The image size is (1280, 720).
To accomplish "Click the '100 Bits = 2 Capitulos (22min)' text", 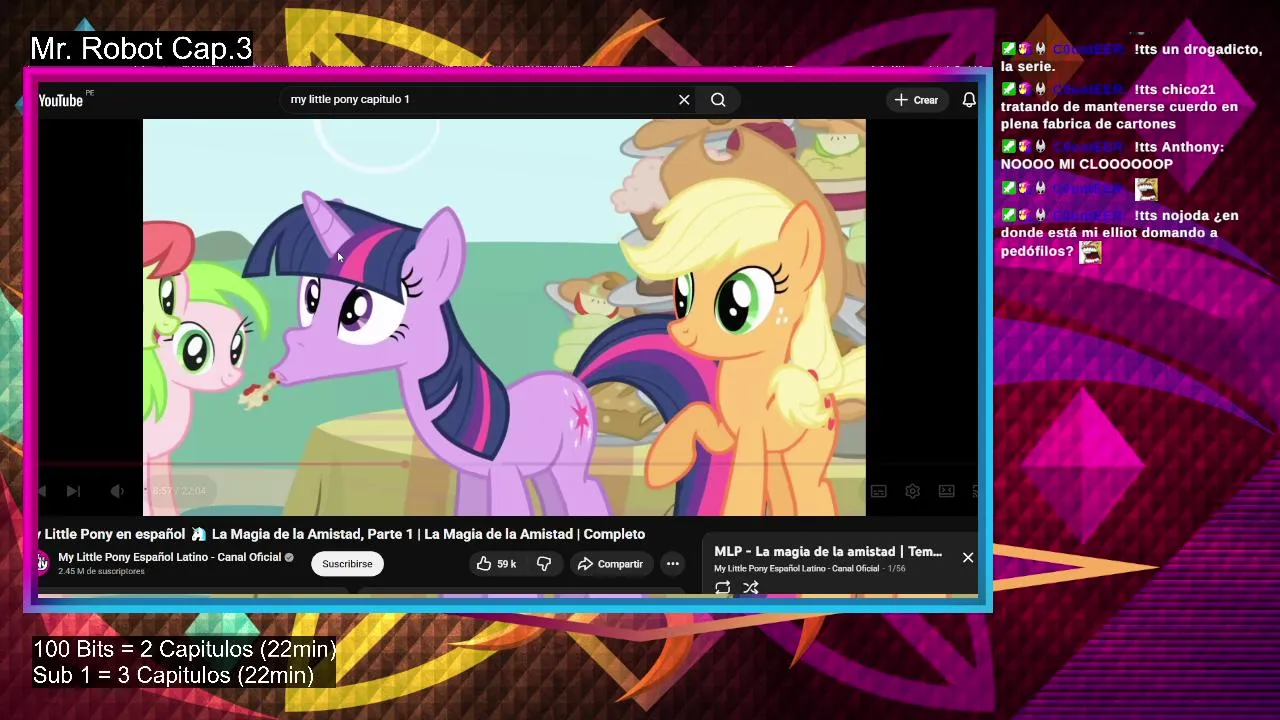I will point(185,650).
